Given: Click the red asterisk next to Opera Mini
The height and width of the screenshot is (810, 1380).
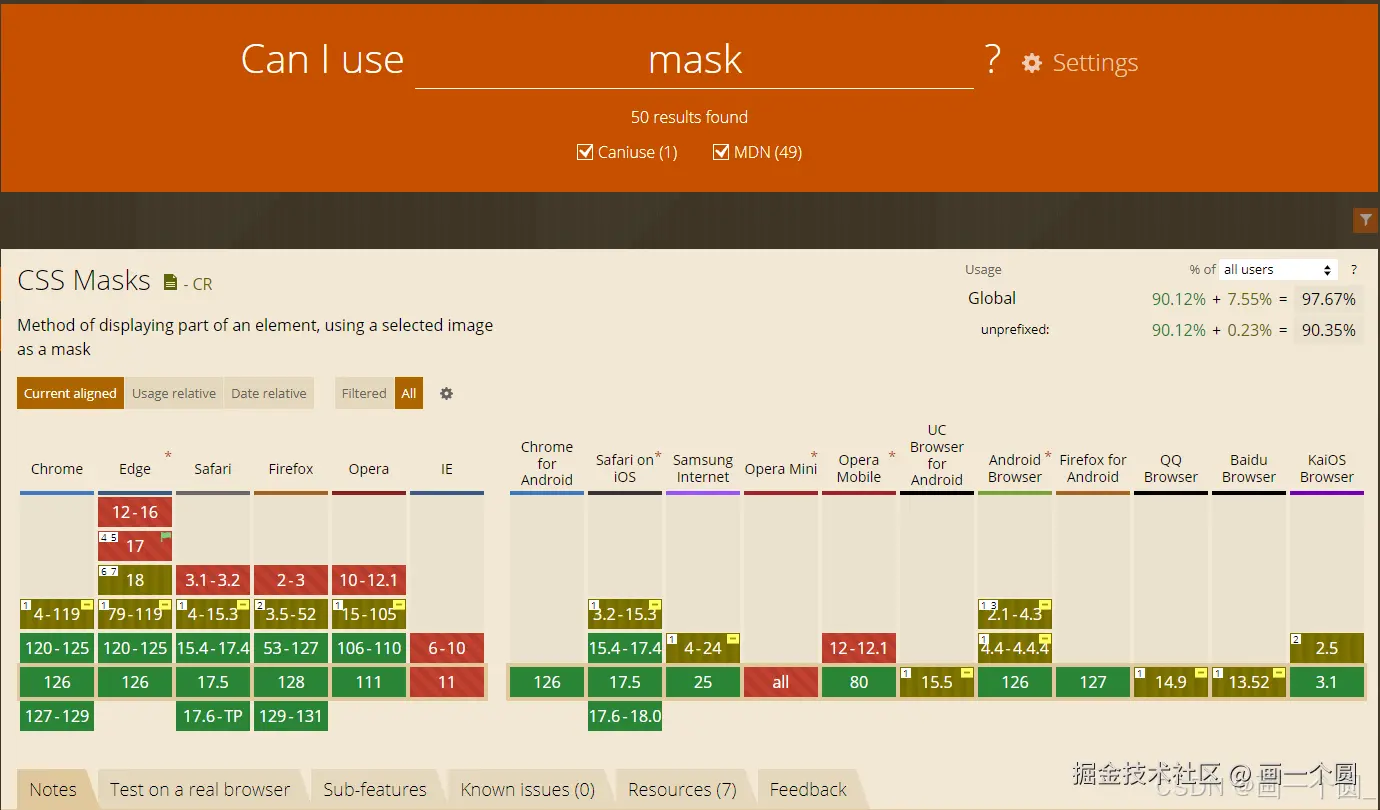Looking at the screenshot, I should 814,456.
